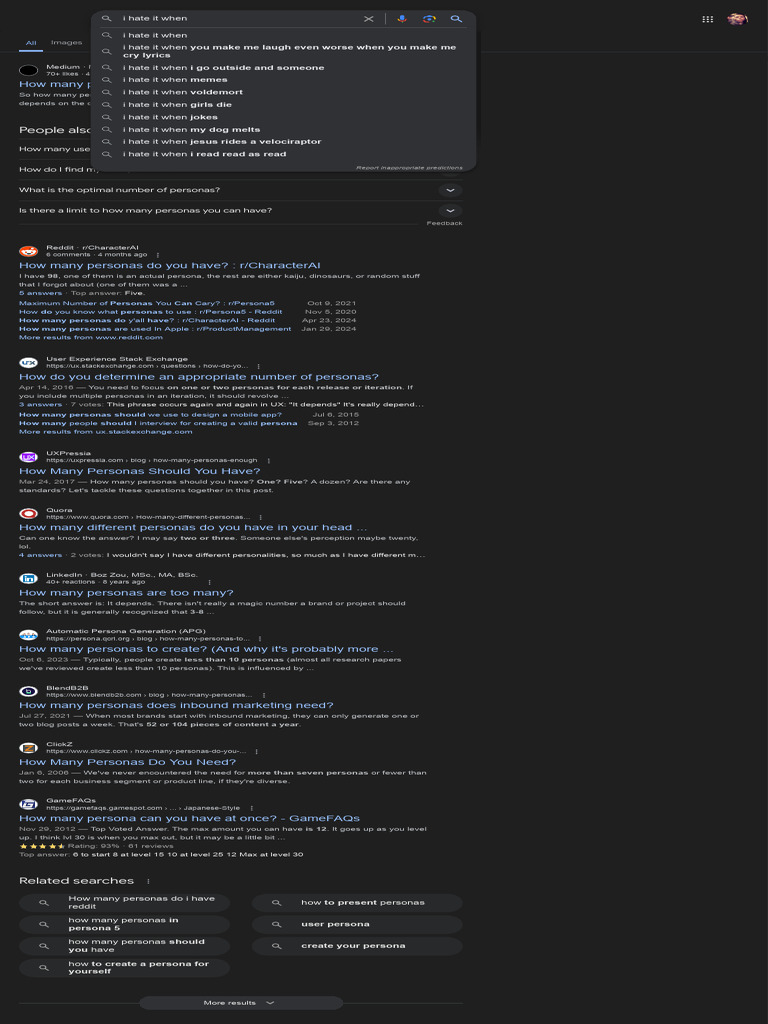768x1024 pixels.
Task: Open 'How Many Personas Should You Have?' result
Action: click(140, 471)
